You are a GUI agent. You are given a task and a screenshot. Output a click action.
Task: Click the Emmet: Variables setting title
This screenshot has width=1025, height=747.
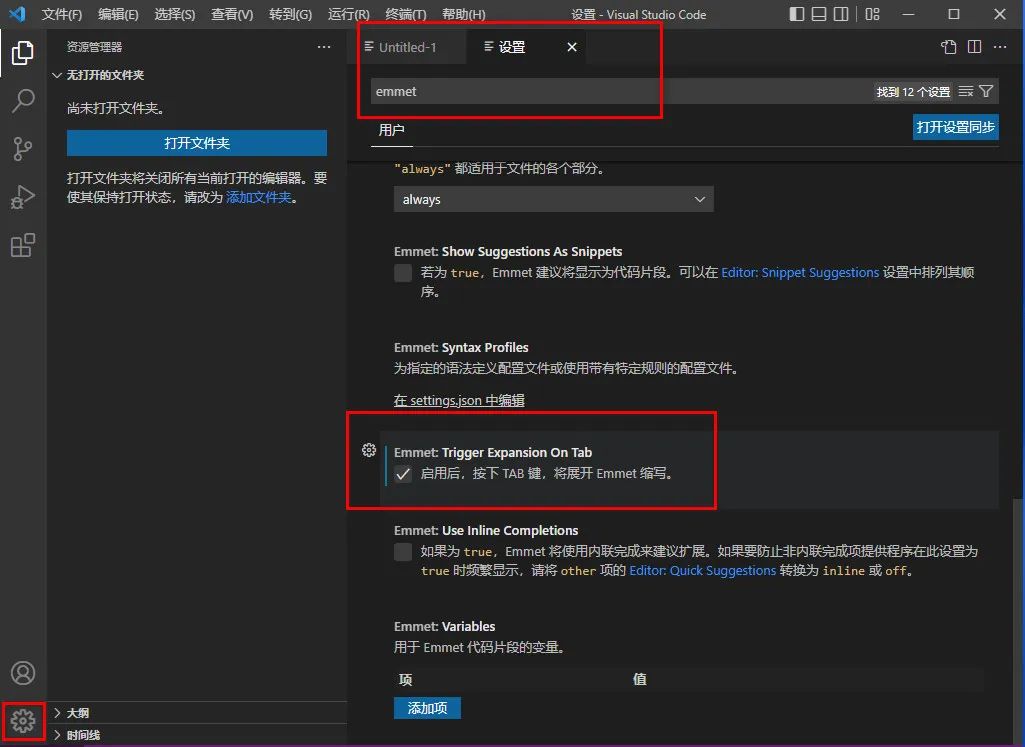point(445,626)
